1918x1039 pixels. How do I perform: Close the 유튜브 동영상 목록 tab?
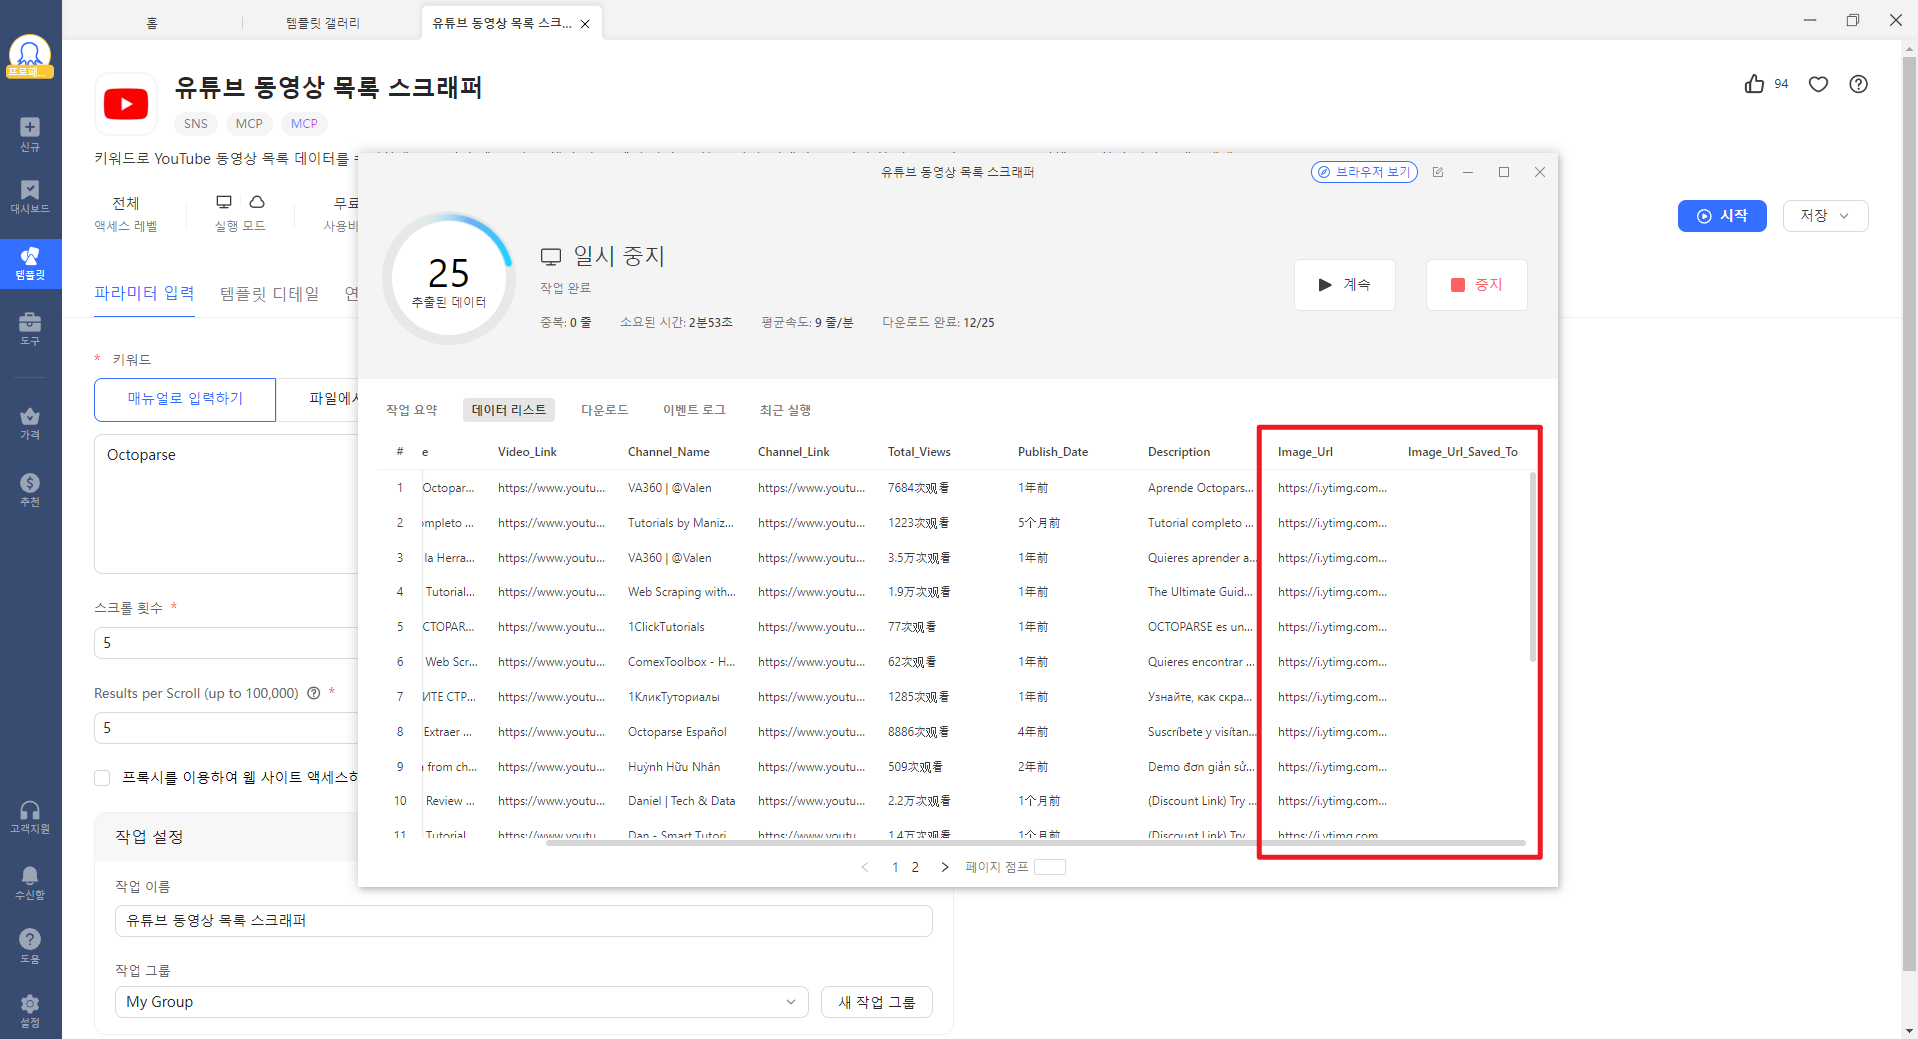pos(585,24)
